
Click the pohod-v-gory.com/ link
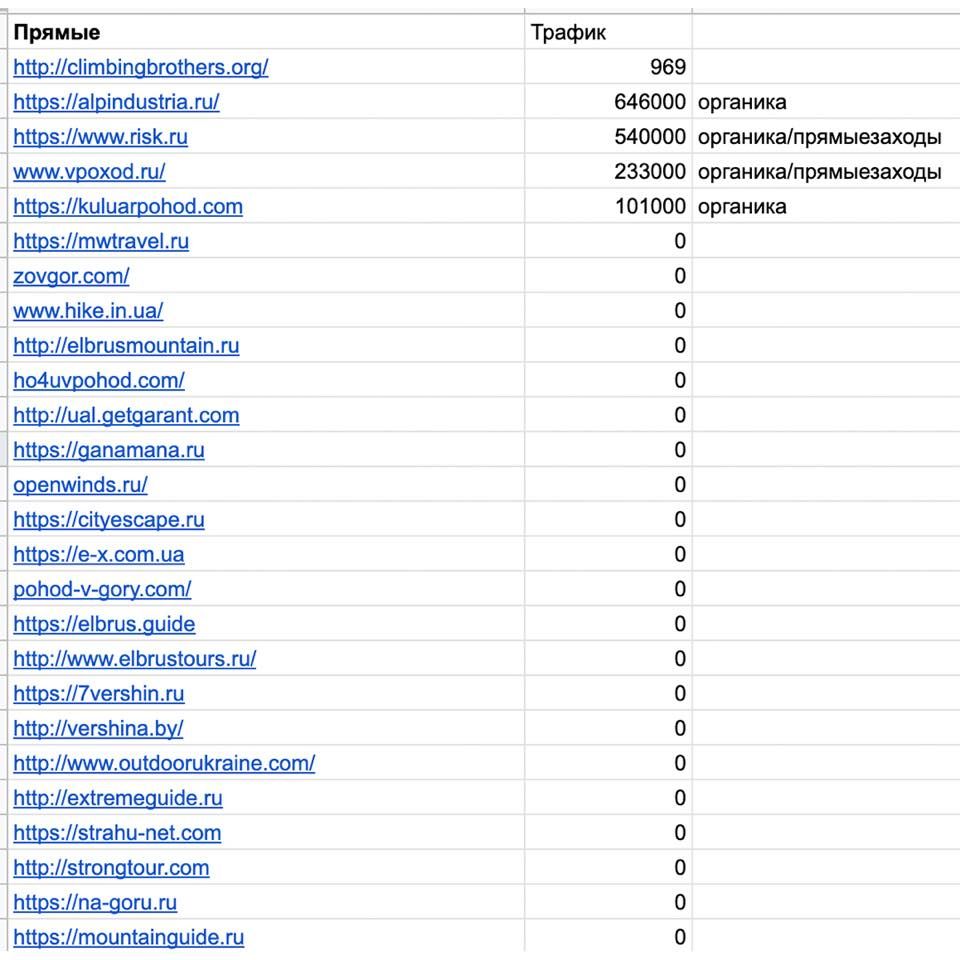[x=102, y=589]
